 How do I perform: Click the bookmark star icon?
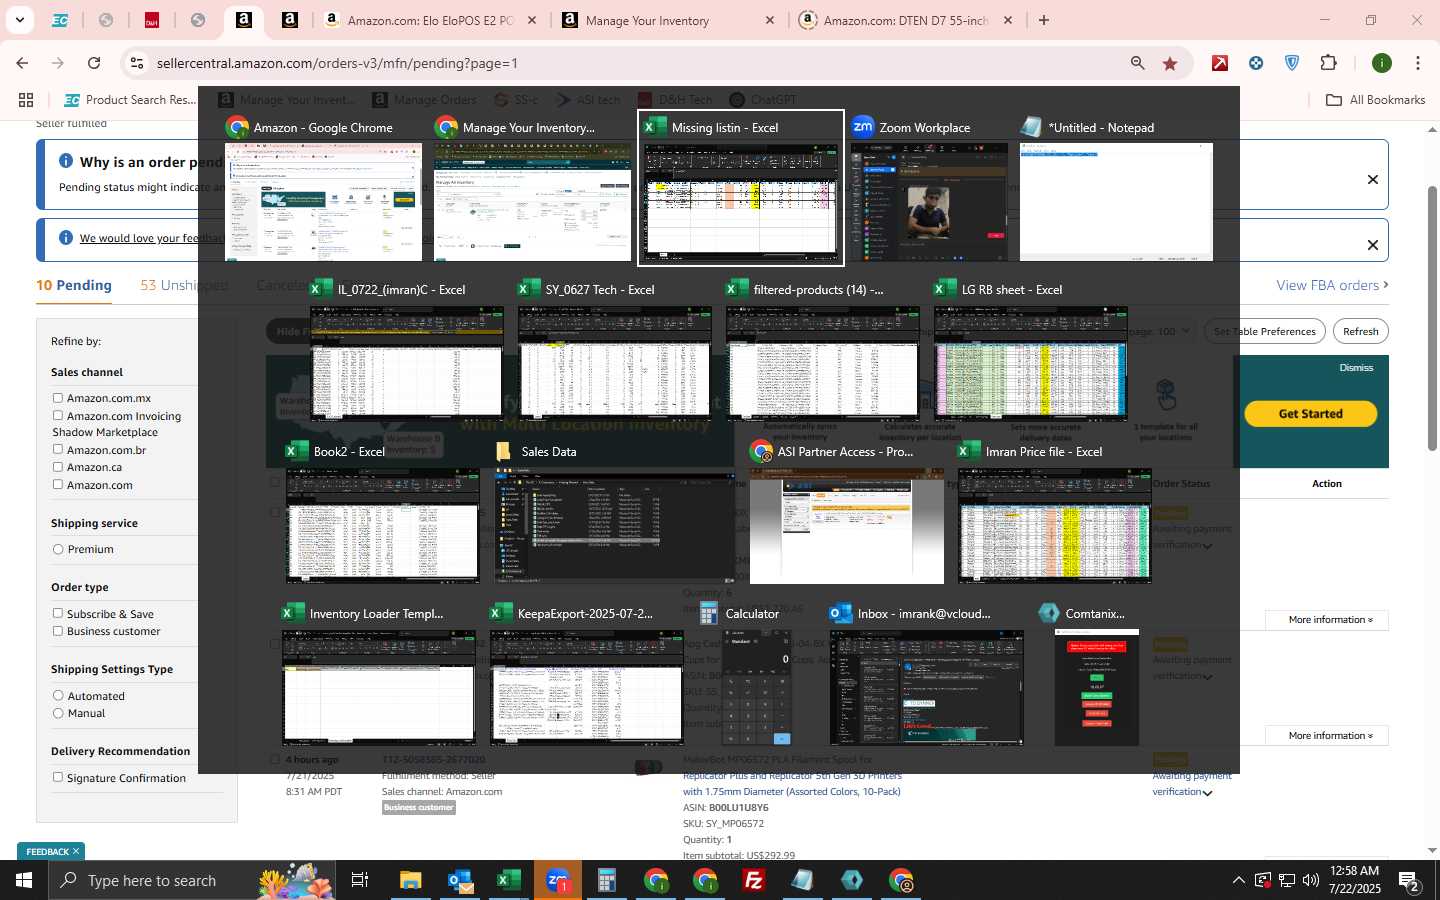tap(1170, 63)
